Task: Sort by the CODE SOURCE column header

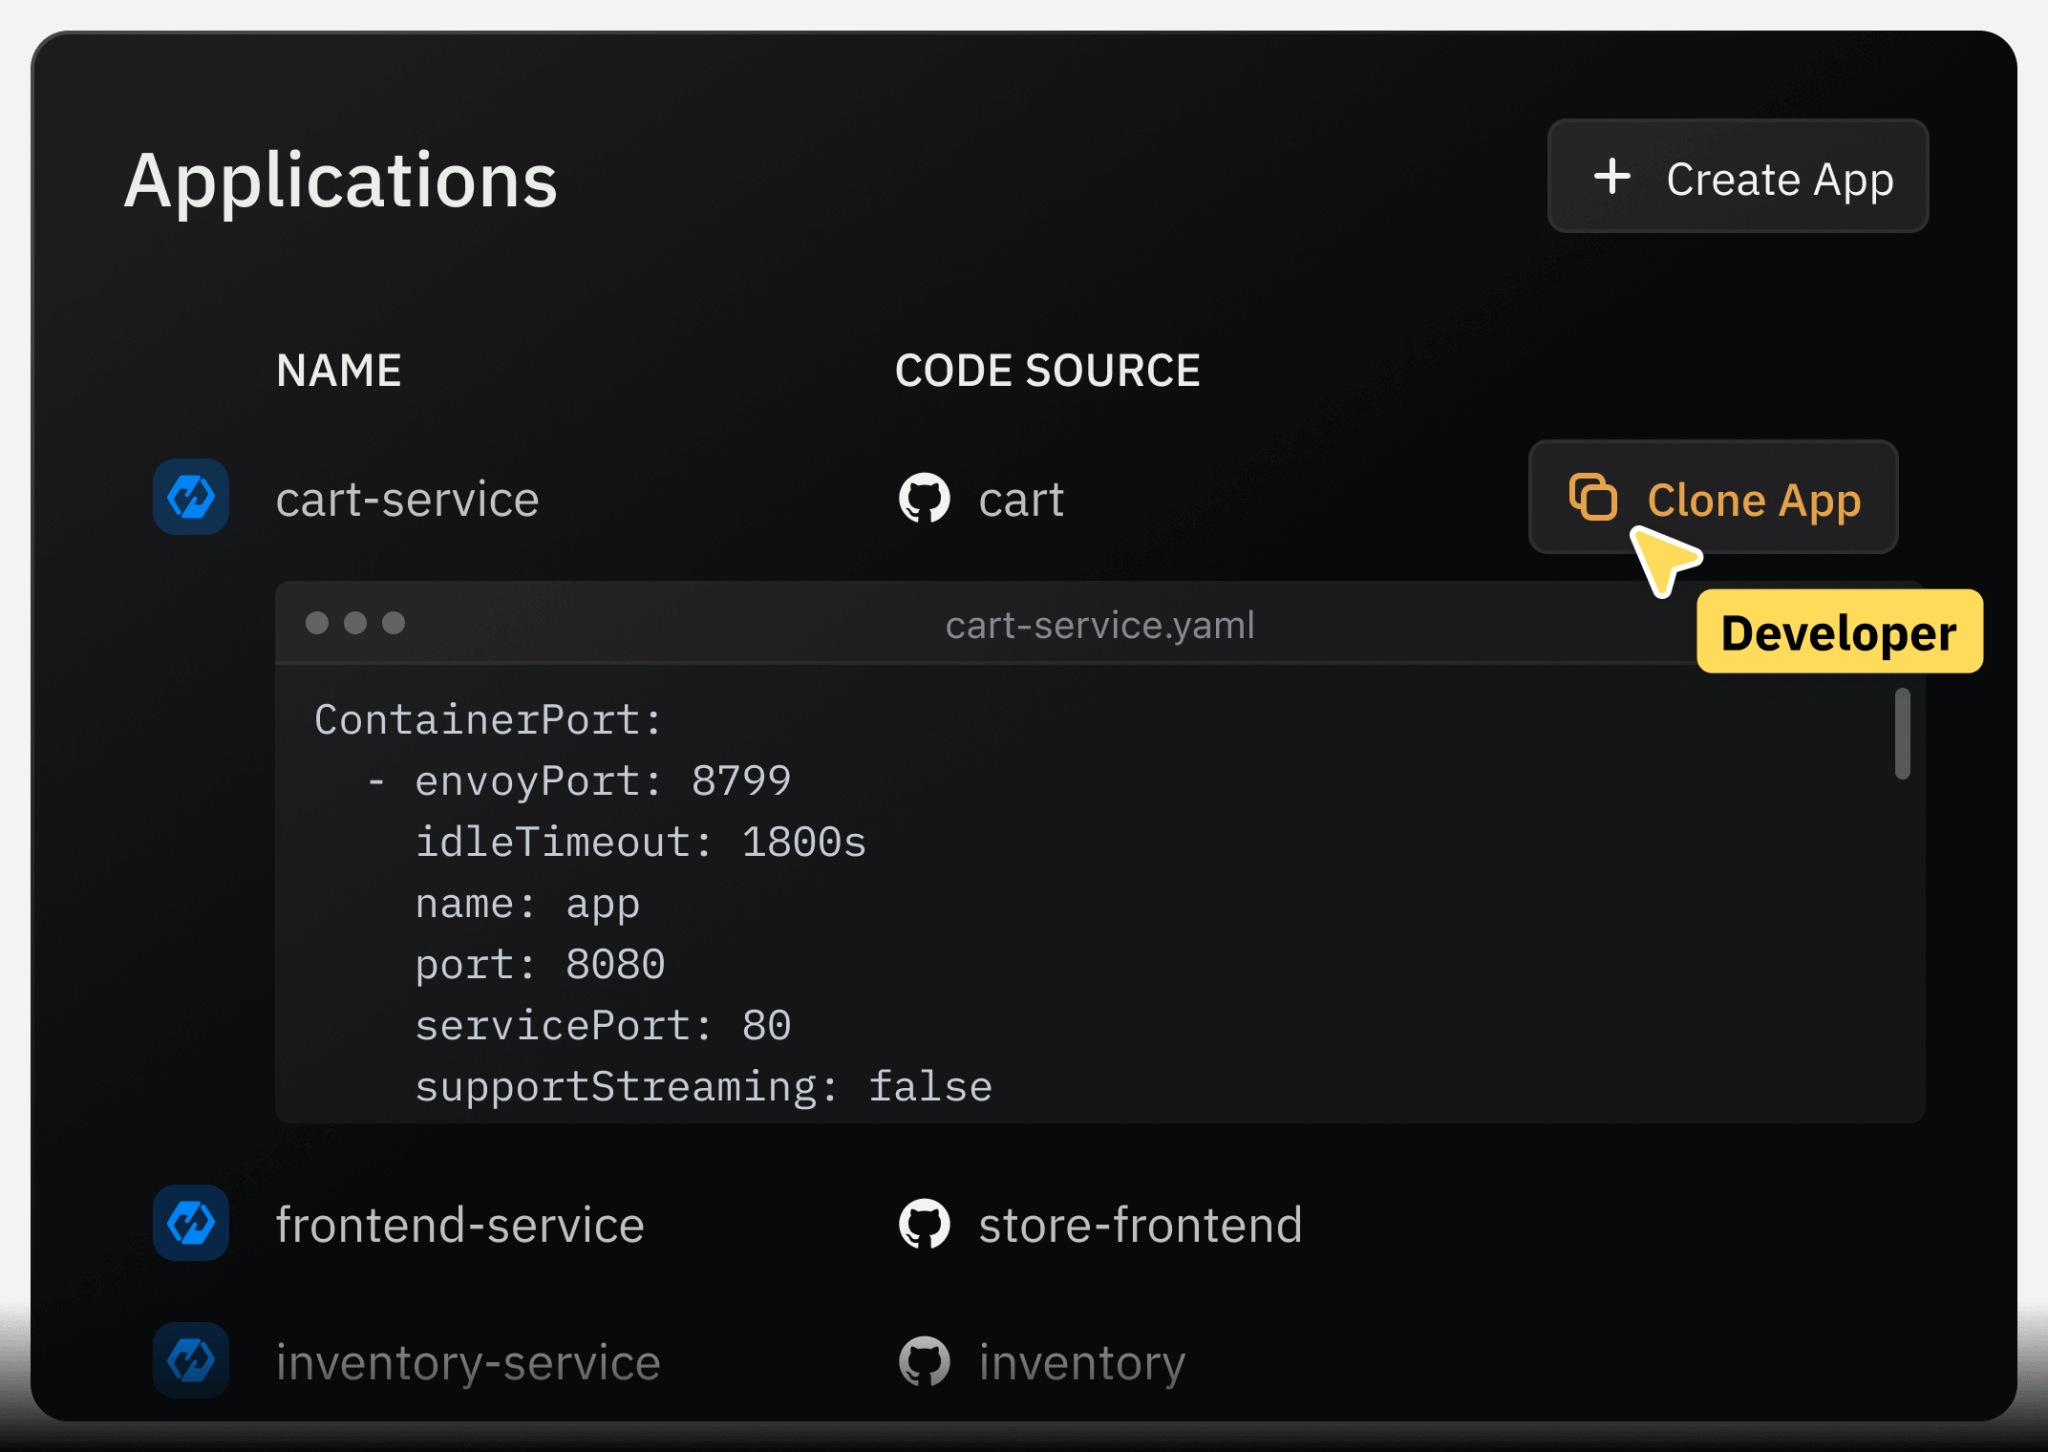Action: coord(1047,370)
